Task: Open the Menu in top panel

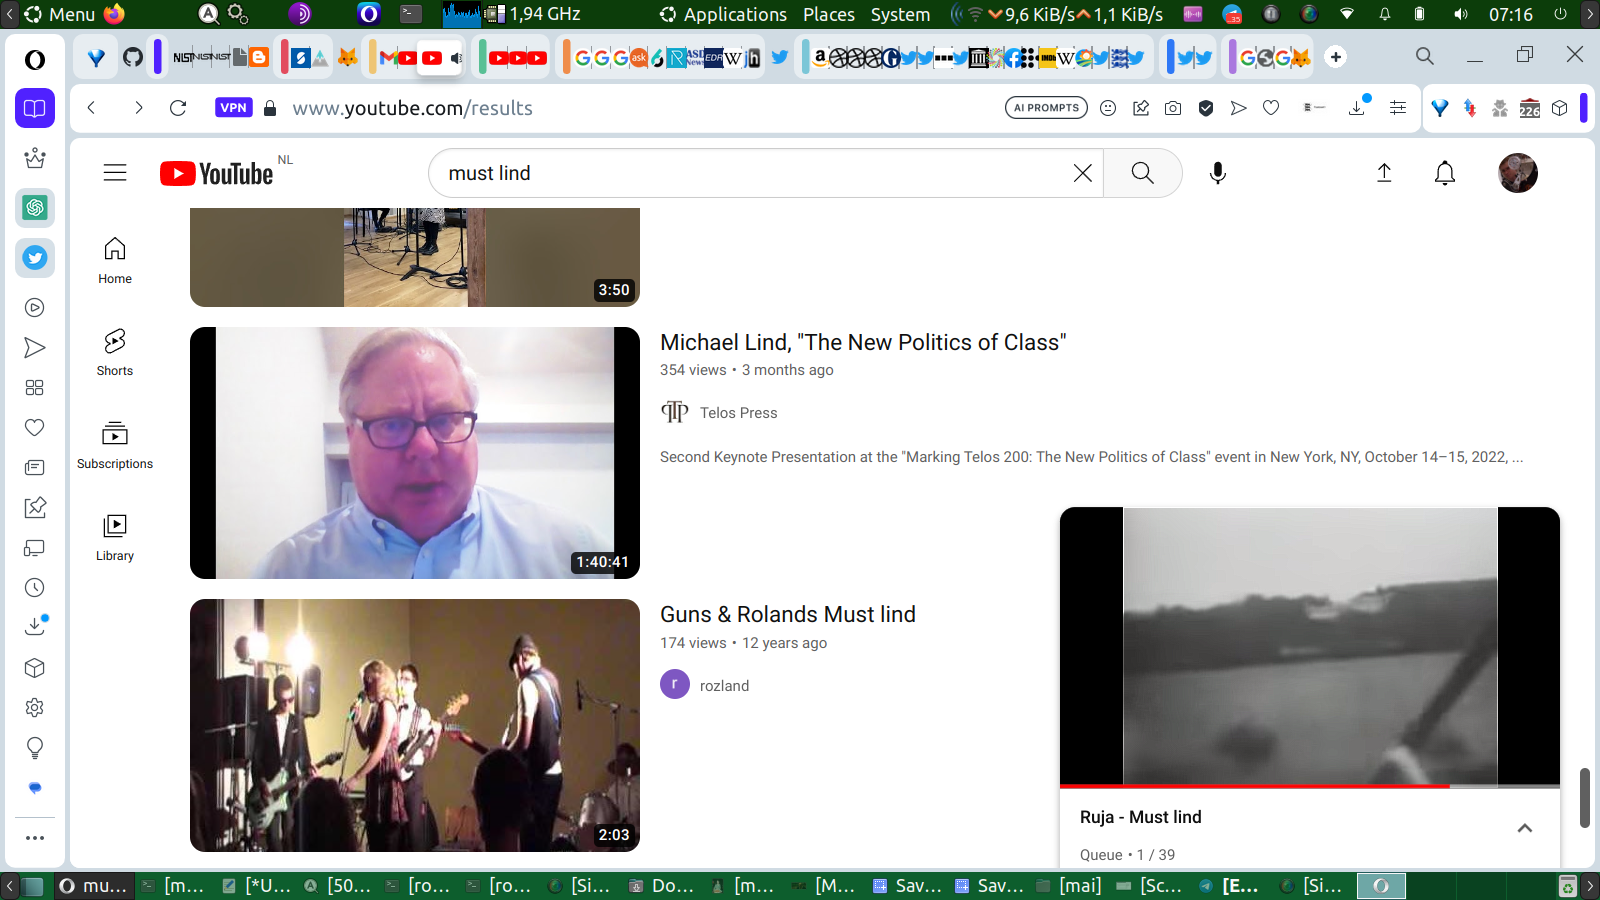Action: (x=60, y=14)
